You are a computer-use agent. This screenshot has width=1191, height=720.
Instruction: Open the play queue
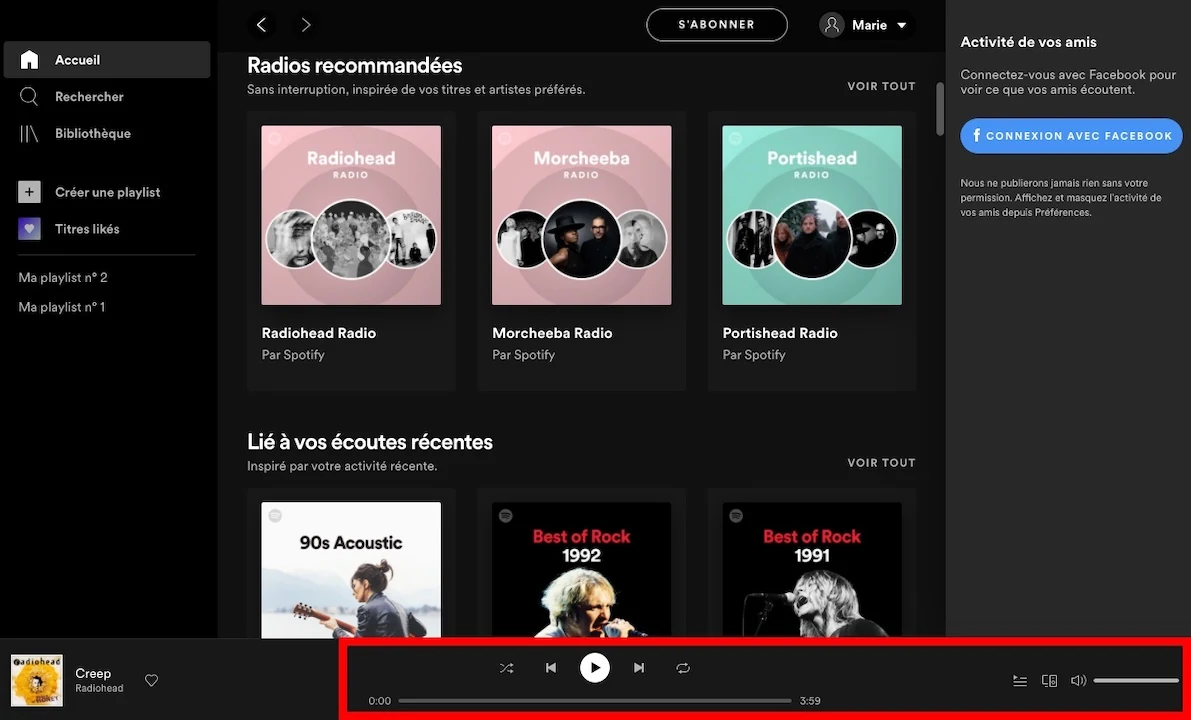1020,681
